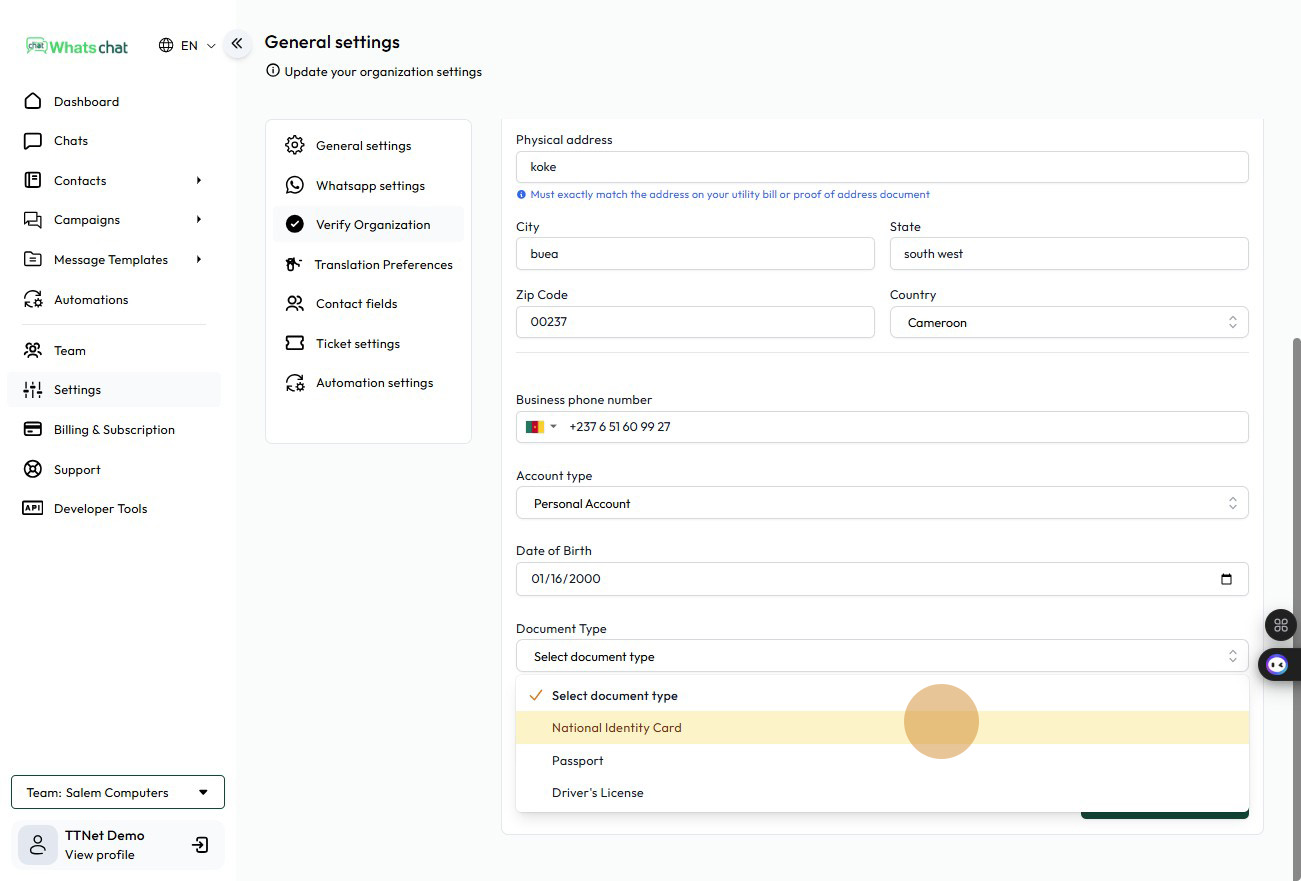Expand the Contacts submenu arrow
1301x881 pixels.
[198, 181]
